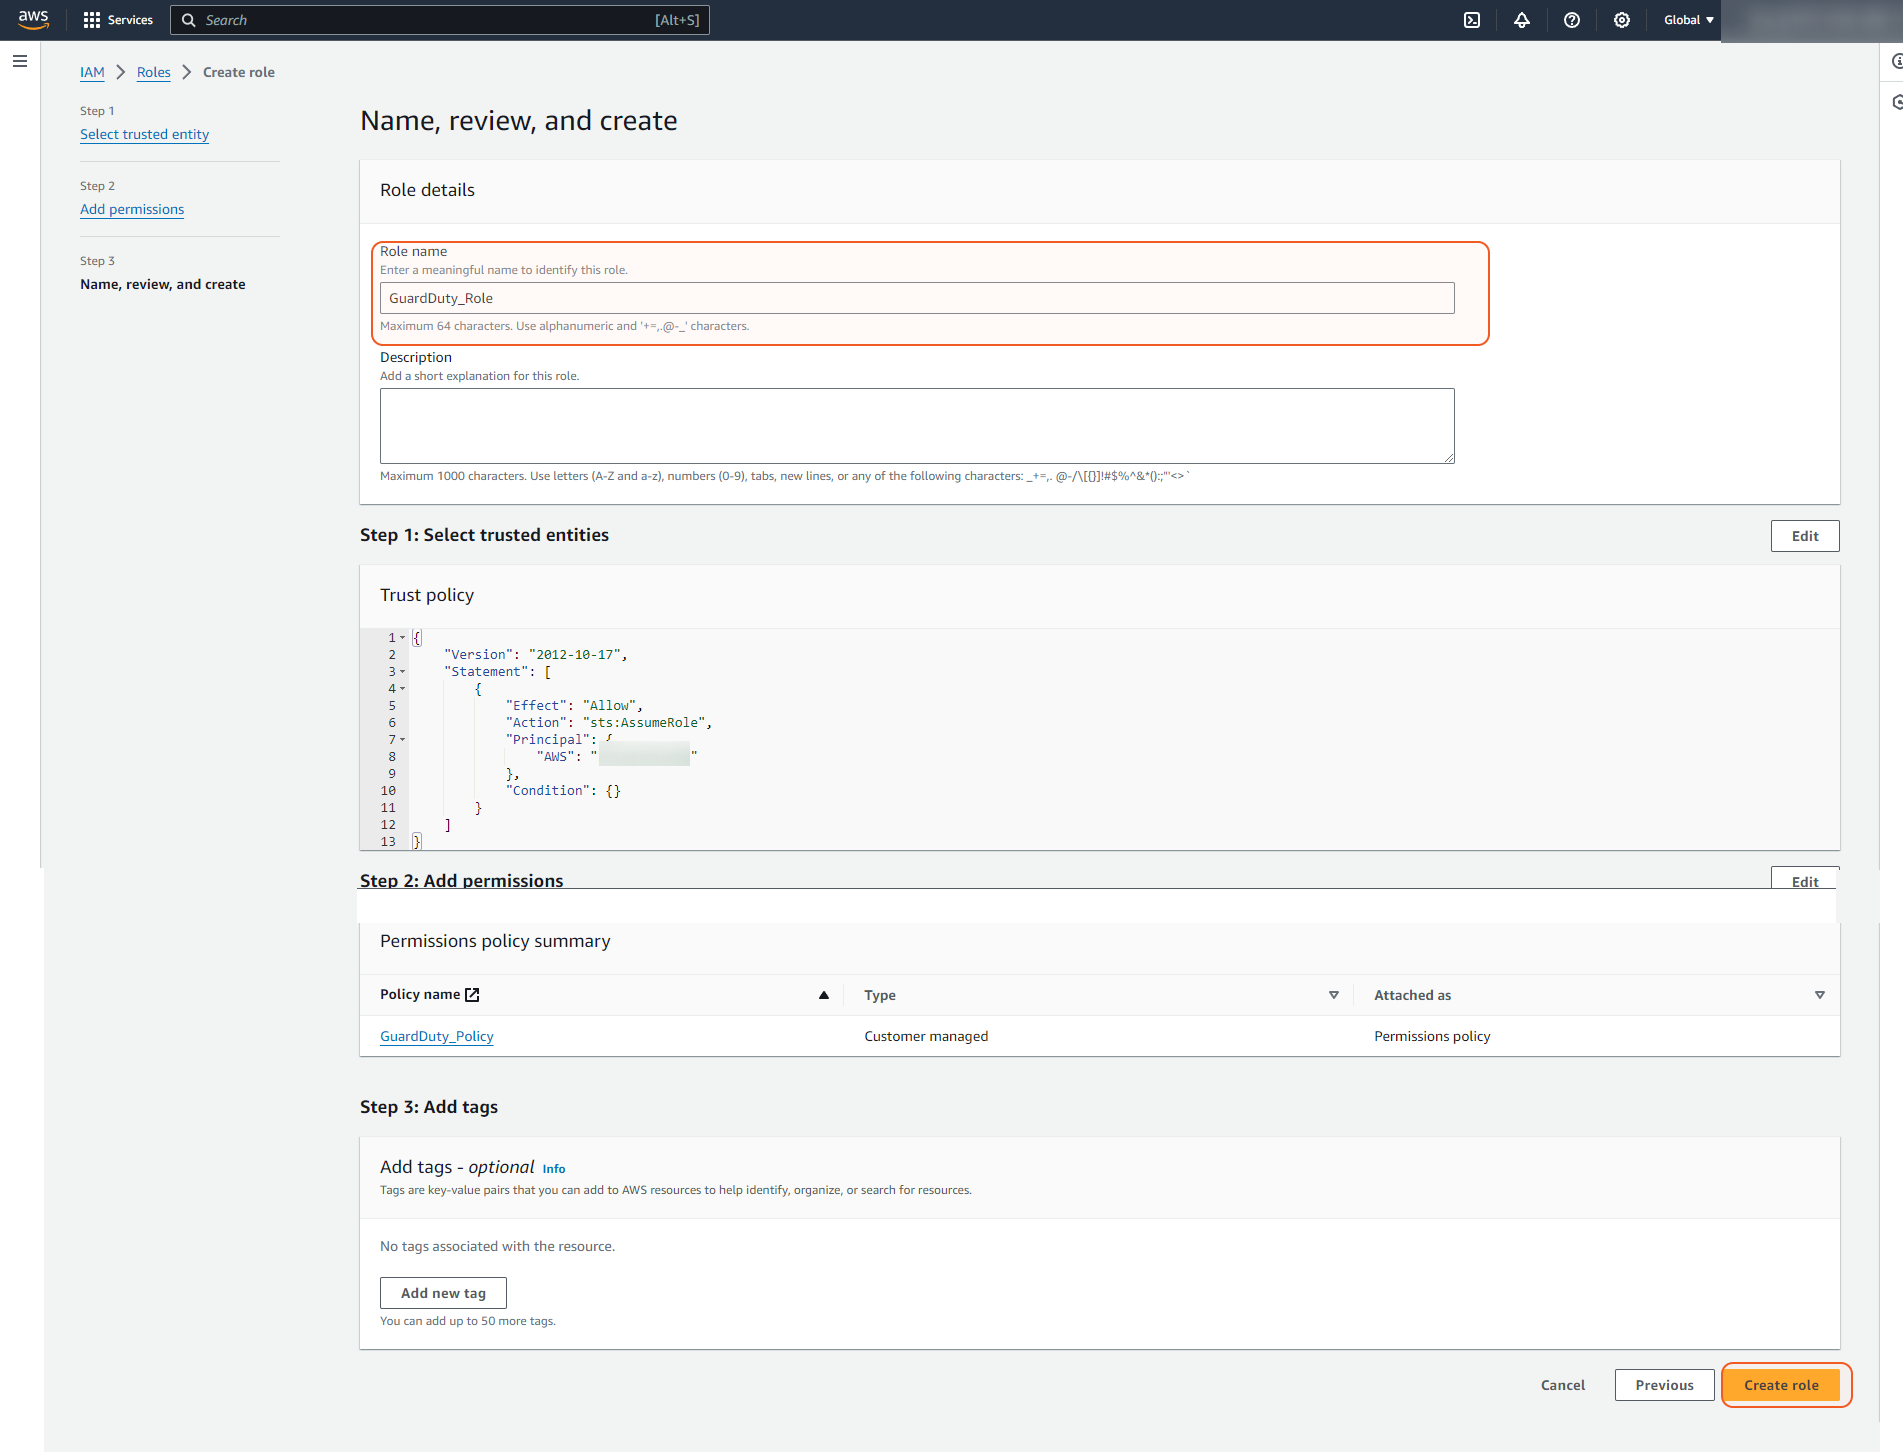Click the Policy name external link icon
The height and width of the screenshot is (1452, 1903).
click(x=472, y=995)
